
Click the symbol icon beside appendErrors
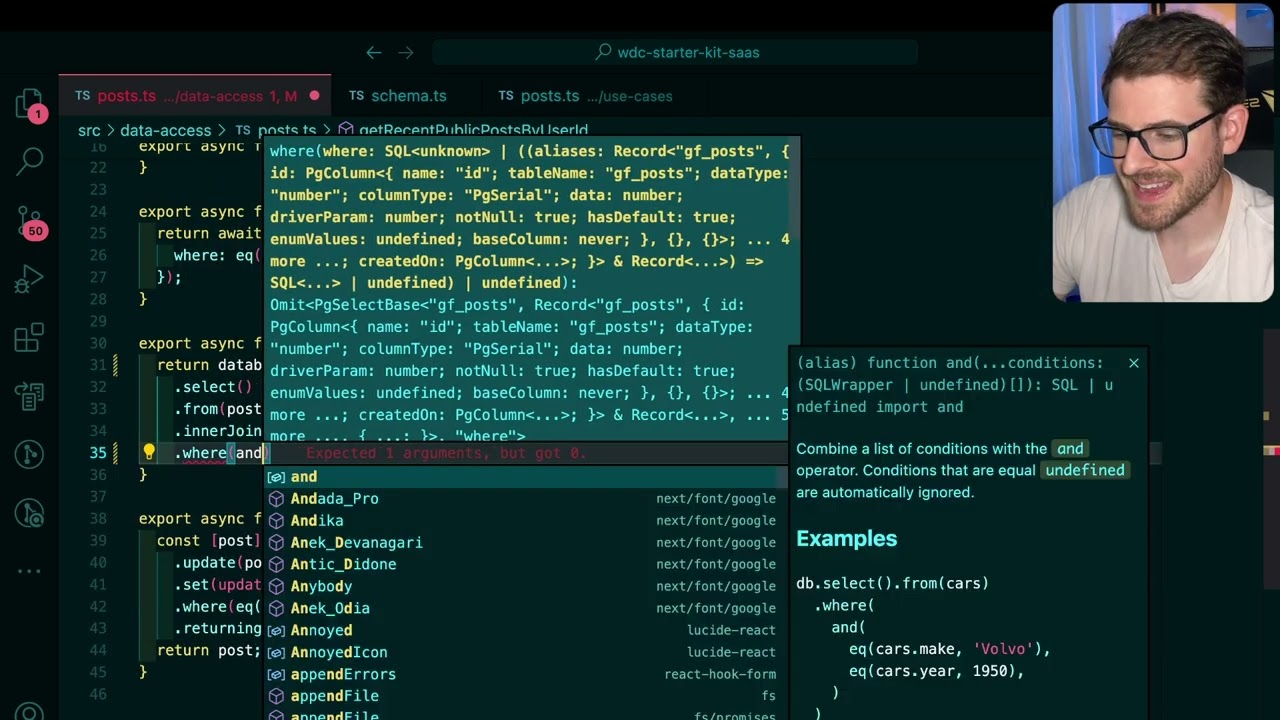coord(277,674)
